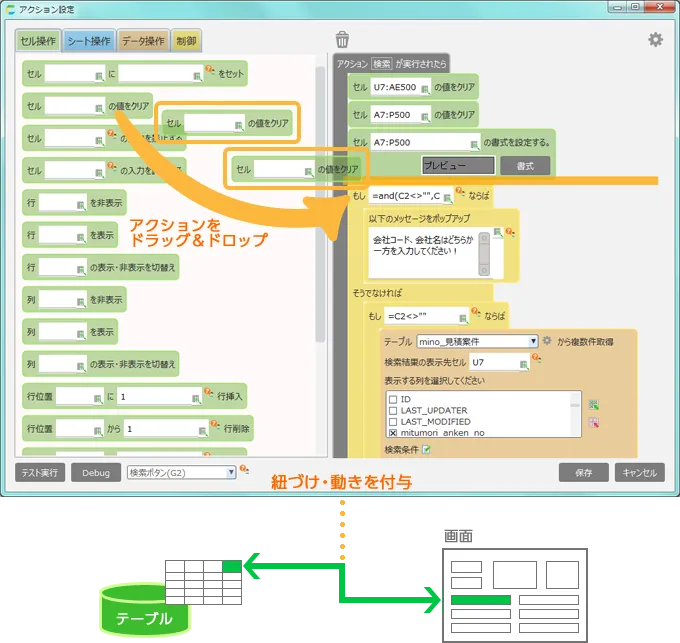Screen dimensions: 680x643
Task: Click the red deselect-all columns icon
Action: 594,423
